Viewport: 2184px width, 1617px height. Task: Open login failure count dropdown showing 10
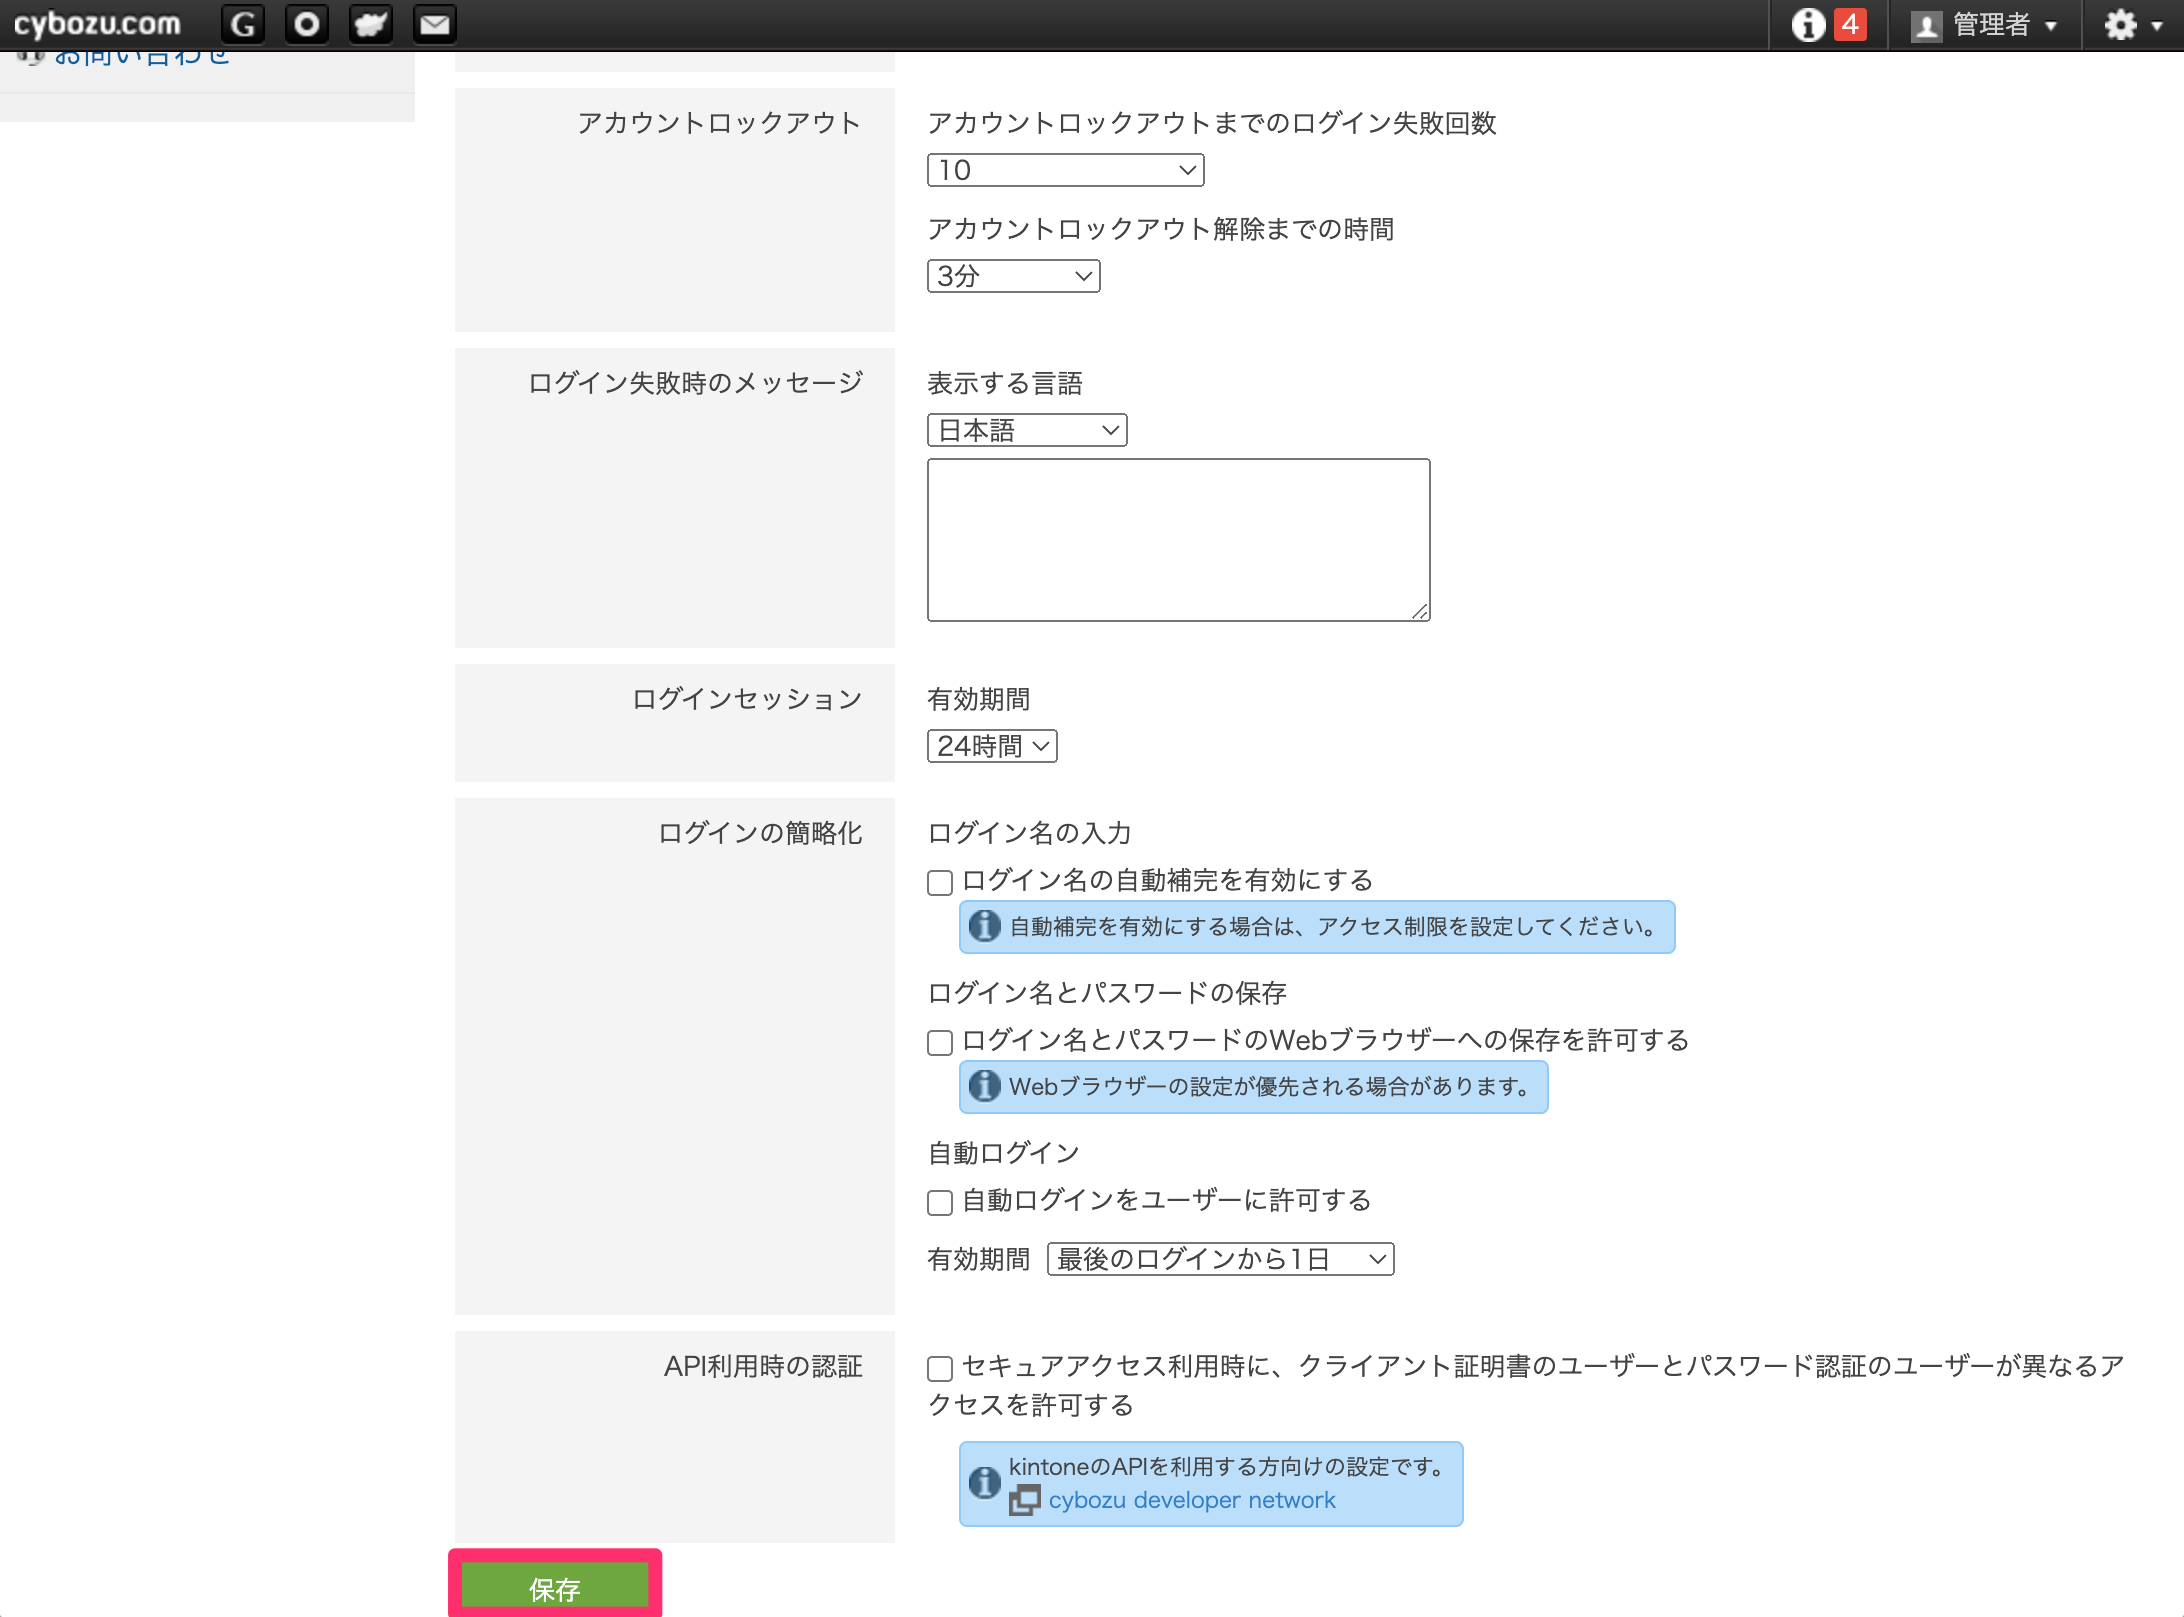1065,170
